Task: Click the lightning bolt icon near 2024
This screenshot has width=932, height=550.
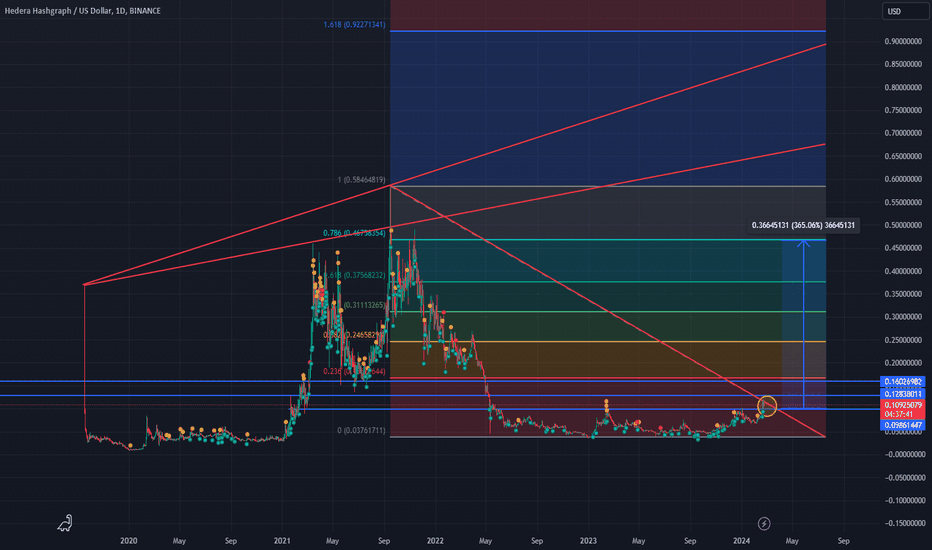Action: coord(764,523)
